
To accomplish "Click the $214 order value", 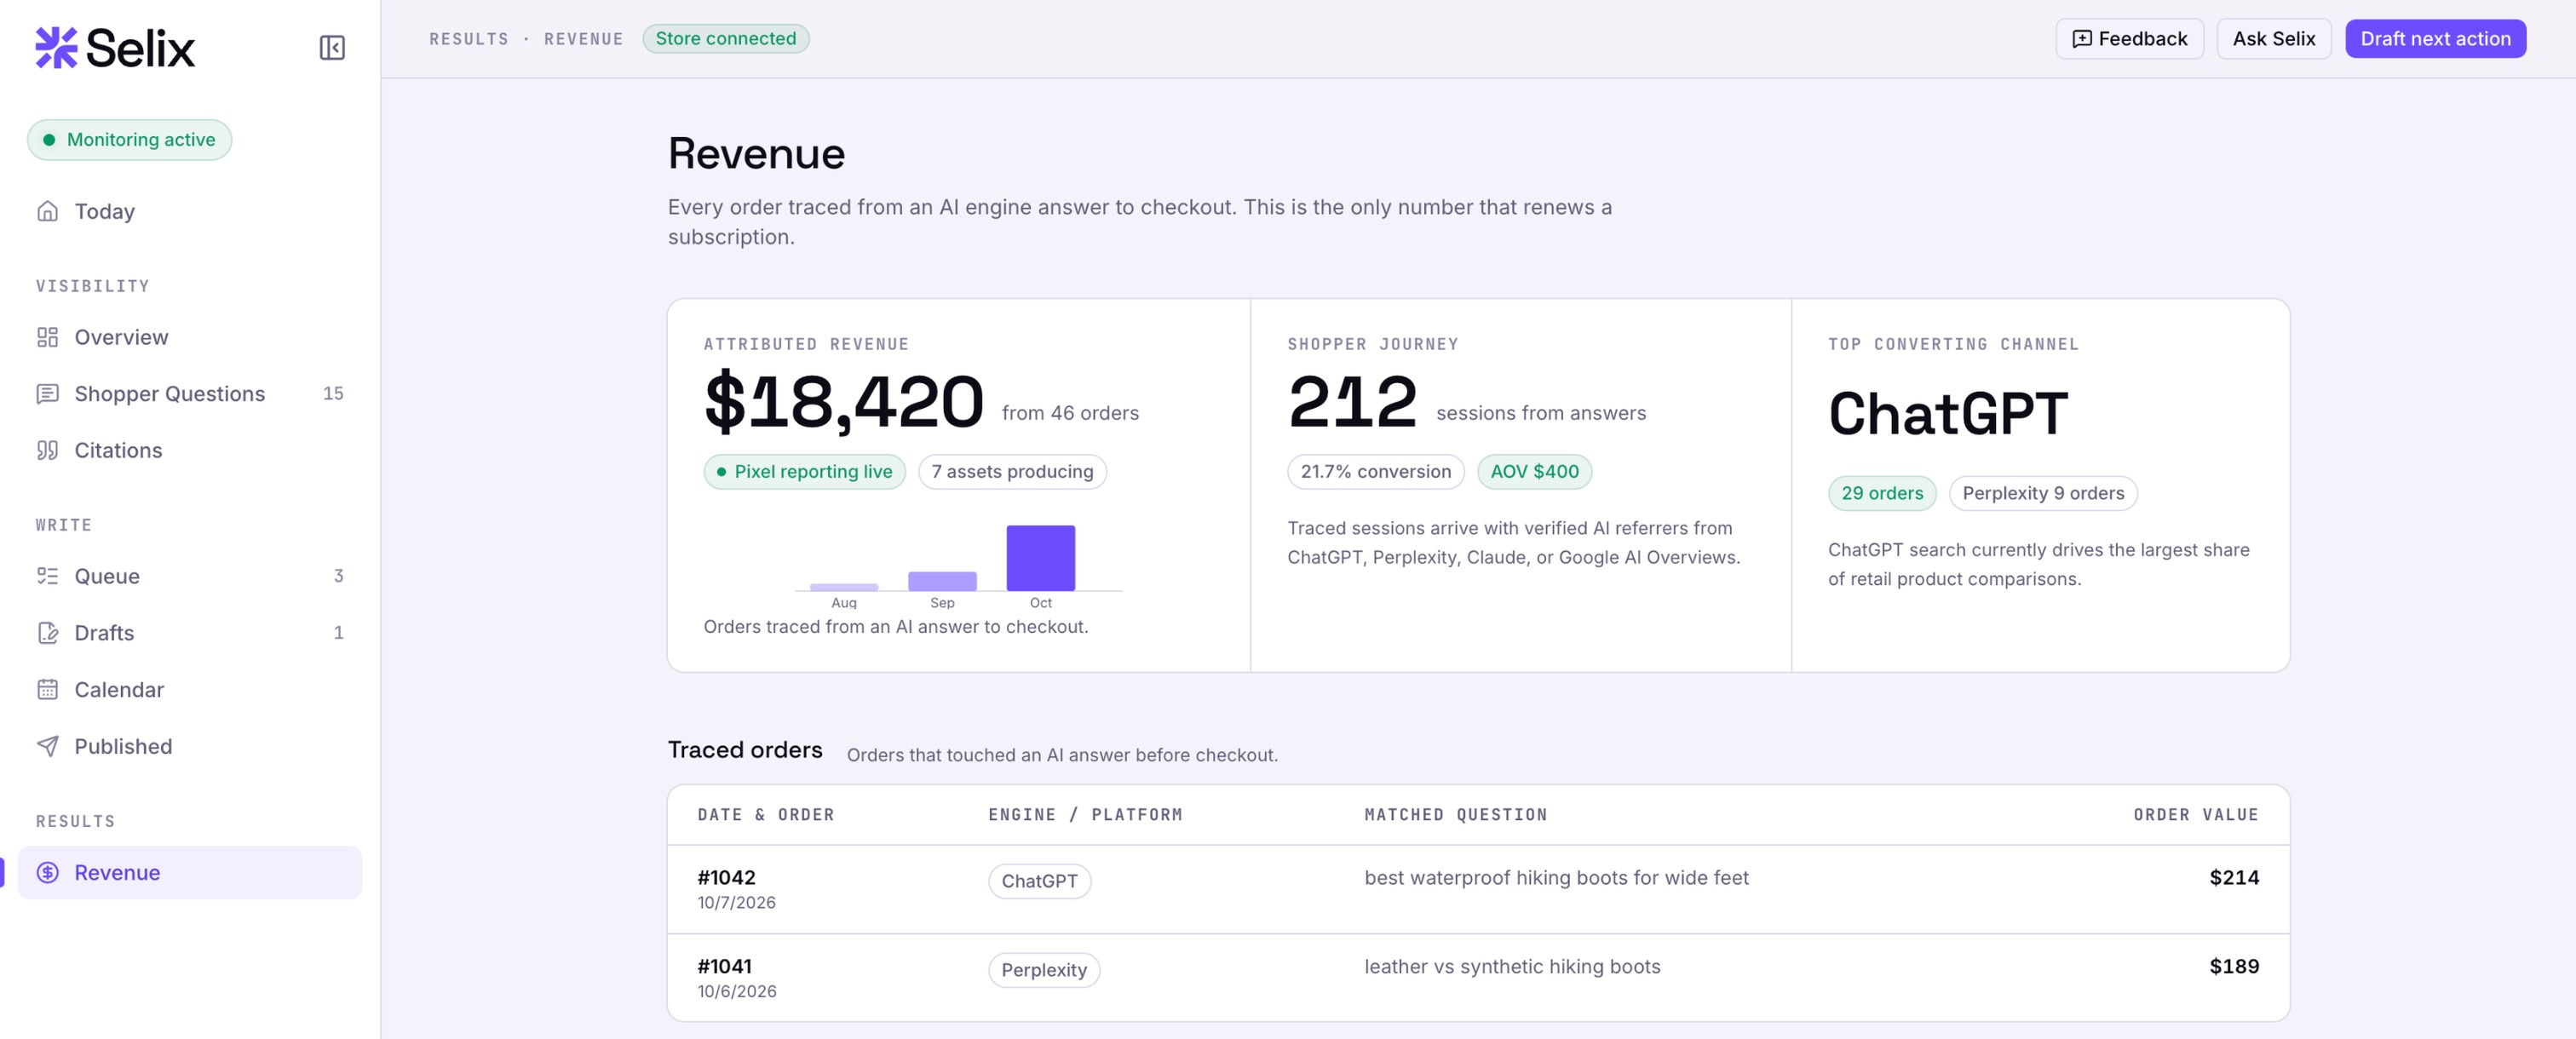I will (2234, 877).
